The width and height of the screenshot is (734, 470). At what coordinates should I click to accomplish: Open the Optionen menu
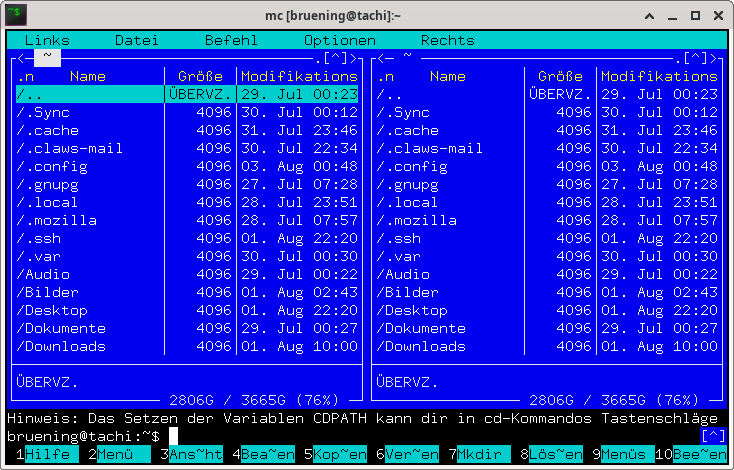coord(340,41)
